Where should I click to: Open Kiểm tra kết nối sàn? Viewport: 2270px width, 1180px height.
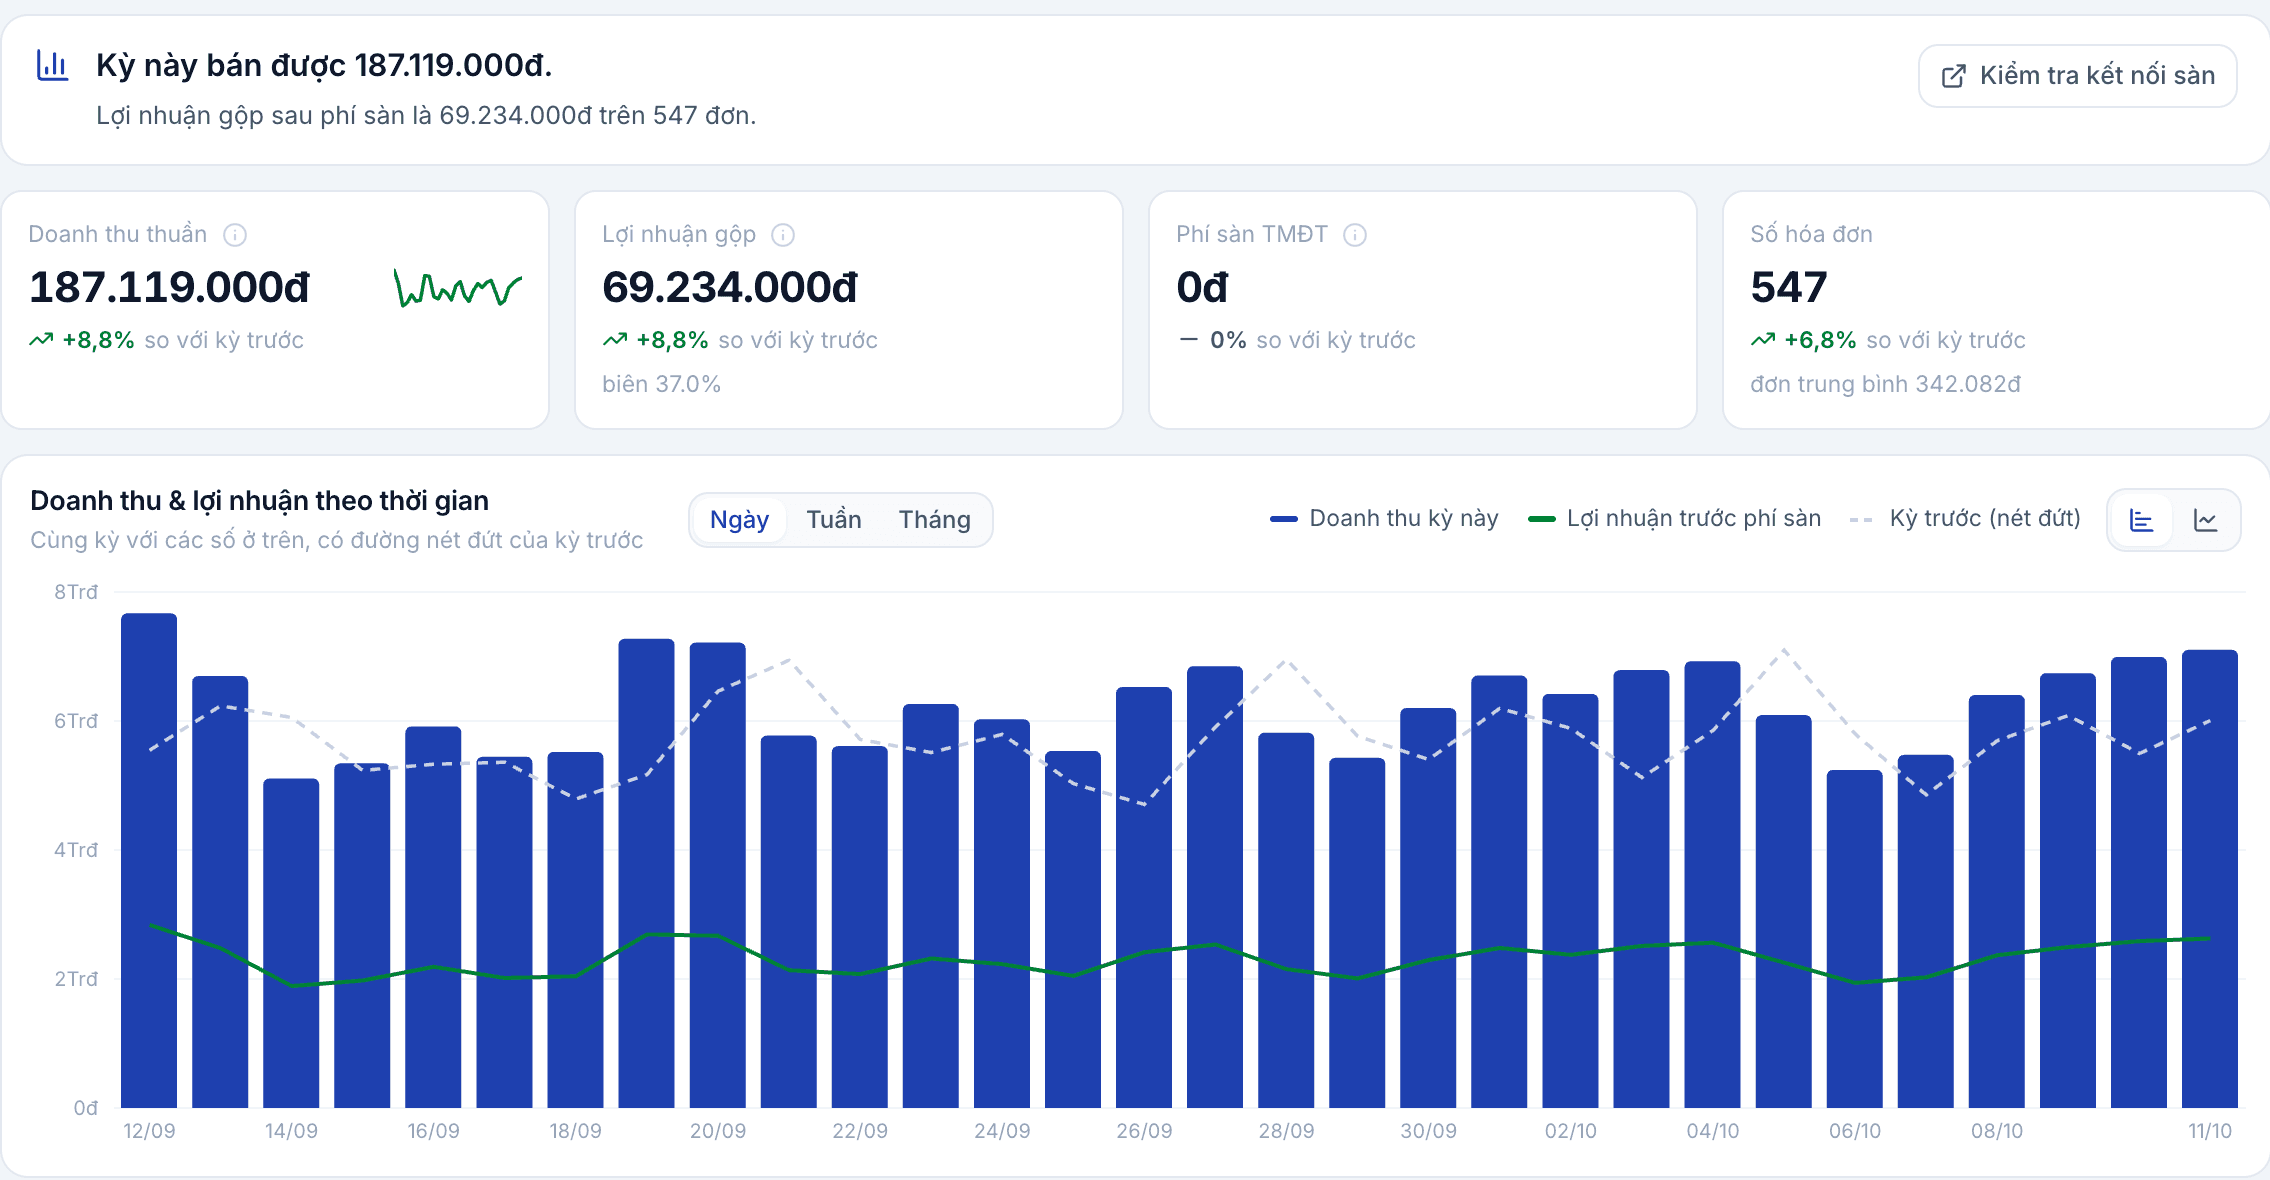tap(2077, 76)
